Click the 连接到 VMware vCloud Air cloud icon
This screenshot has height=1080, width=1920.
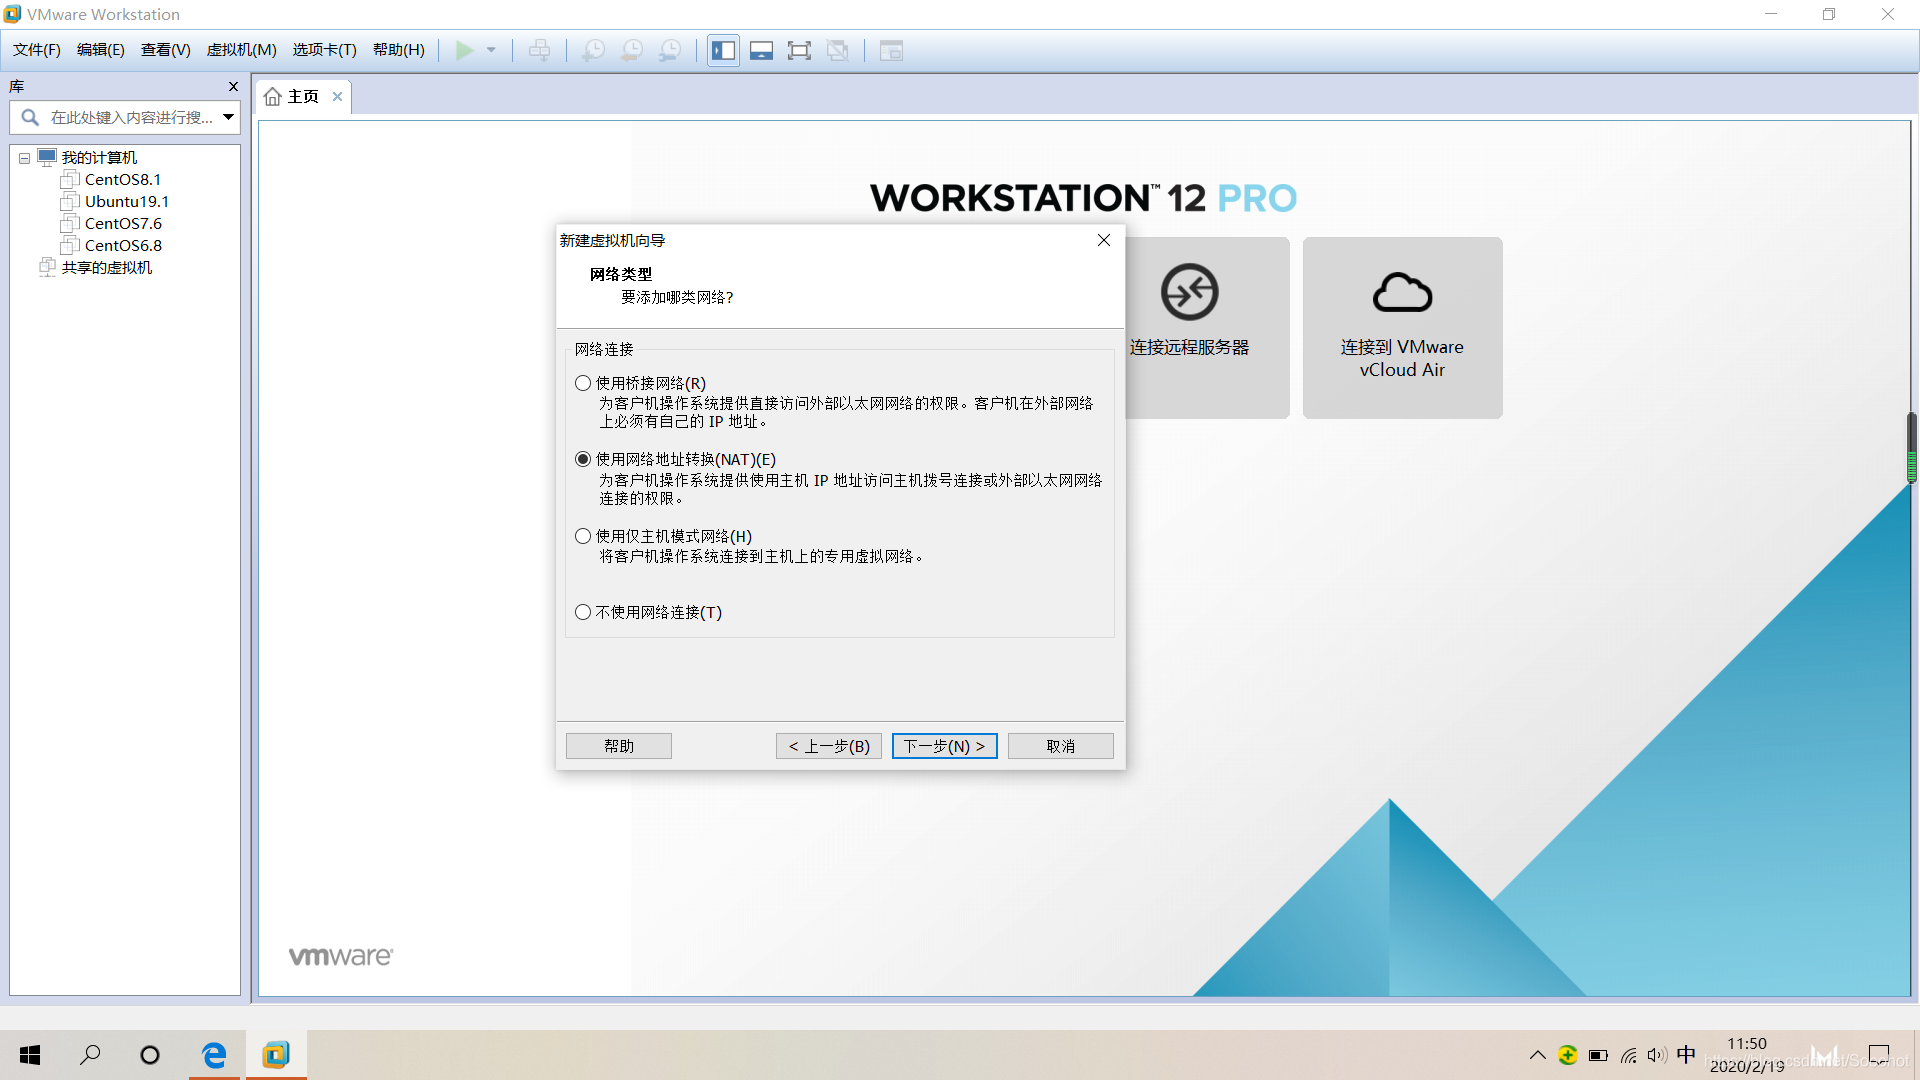1402,292
